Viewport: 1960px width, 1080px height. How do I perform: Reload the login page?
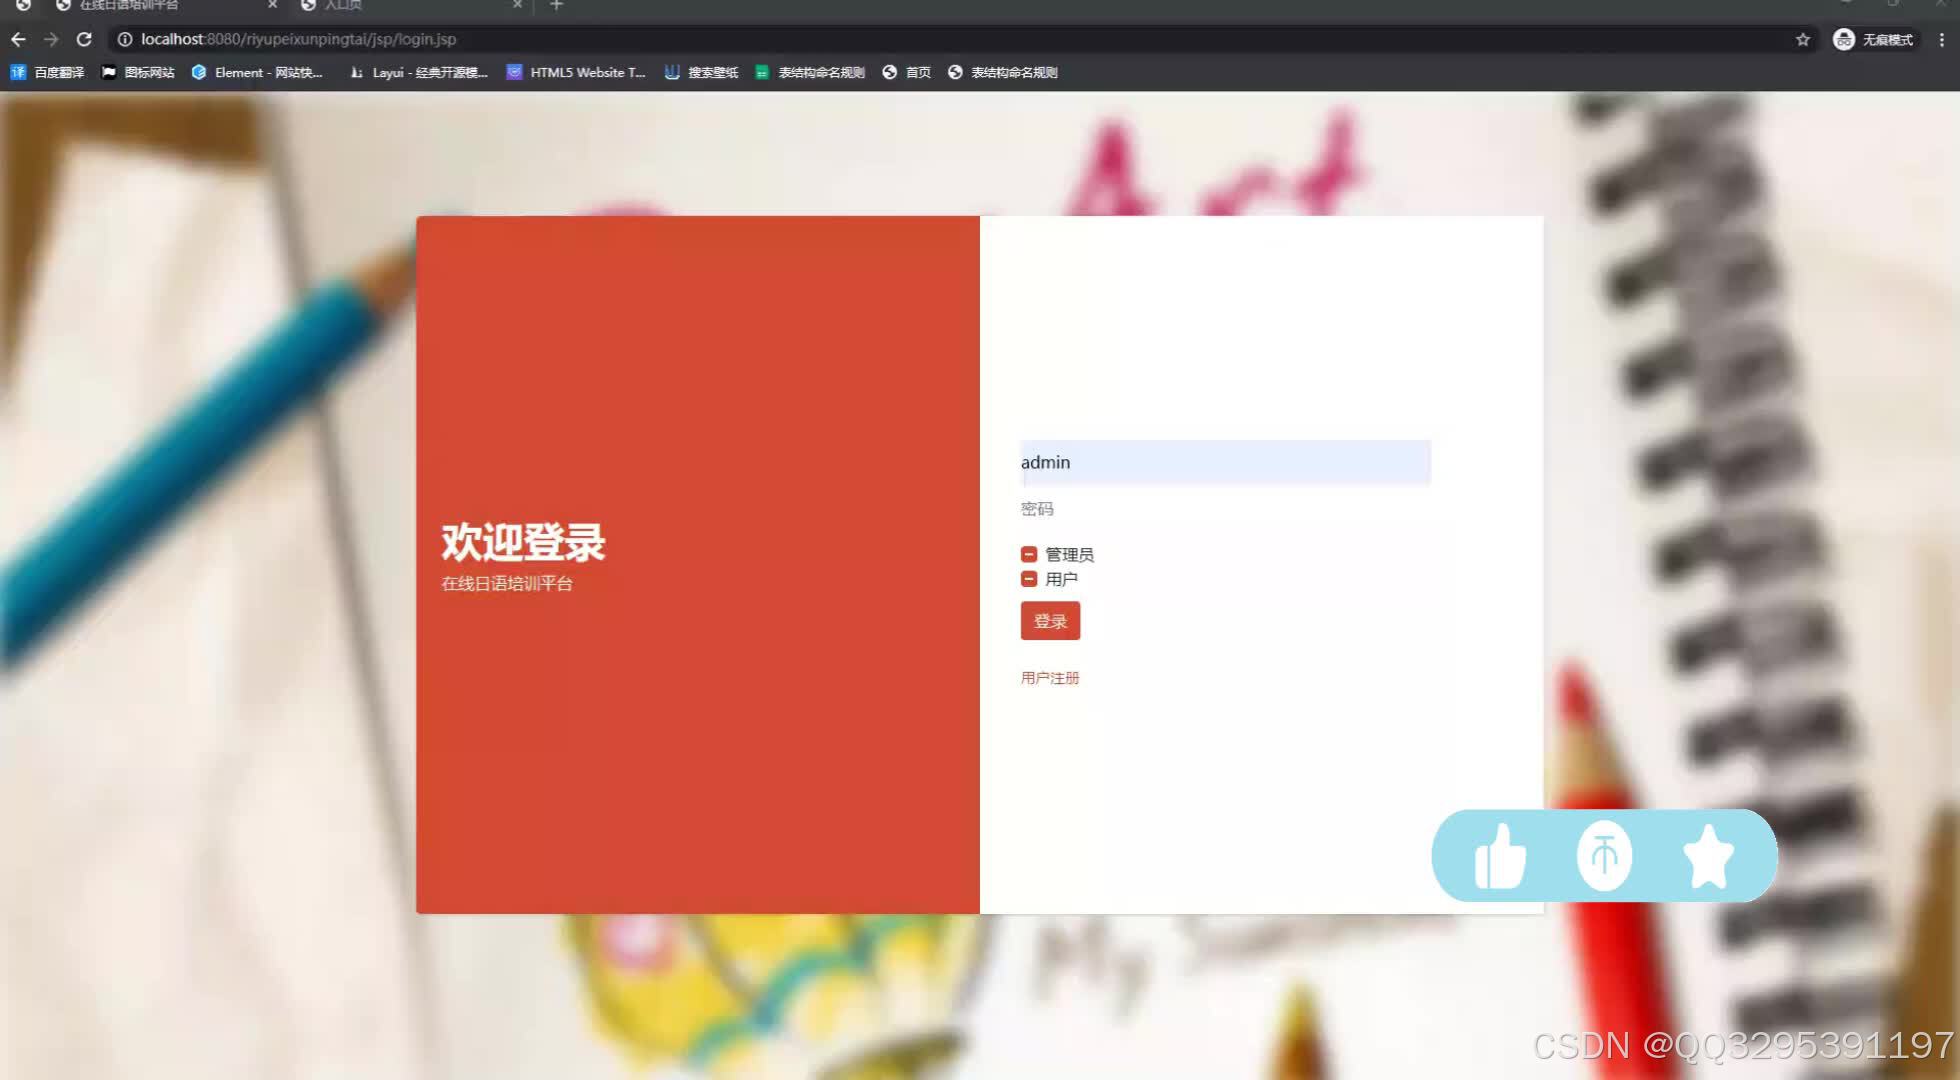pyautogui.click(x=84, y=39)
